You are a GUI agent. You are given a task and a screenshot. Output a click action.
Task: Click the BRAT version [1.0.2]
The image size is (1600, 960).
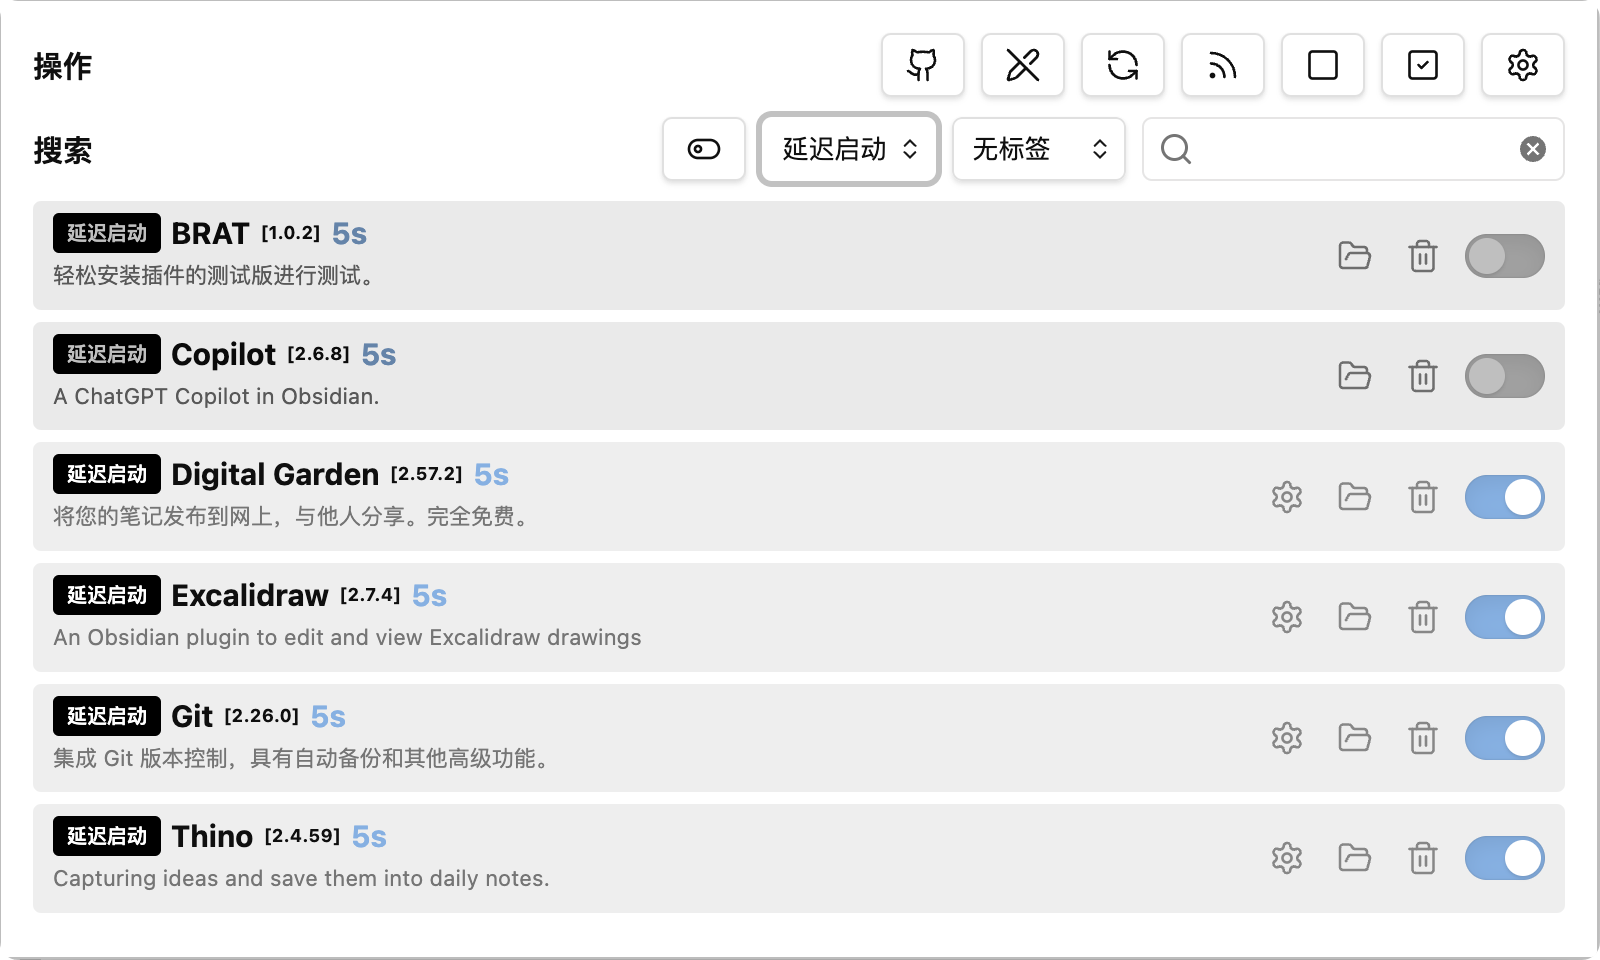point(291,233)
